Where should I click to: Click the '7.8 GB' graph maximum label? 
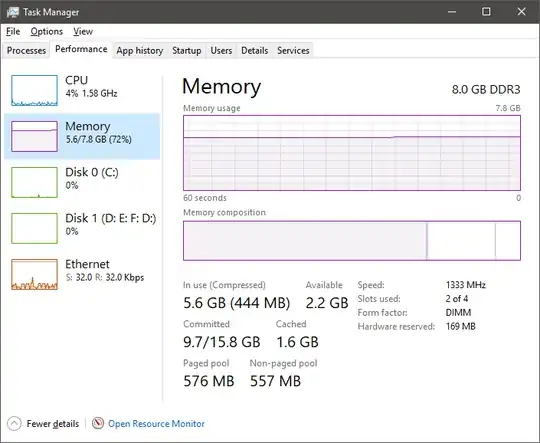(x=508, y=108)
